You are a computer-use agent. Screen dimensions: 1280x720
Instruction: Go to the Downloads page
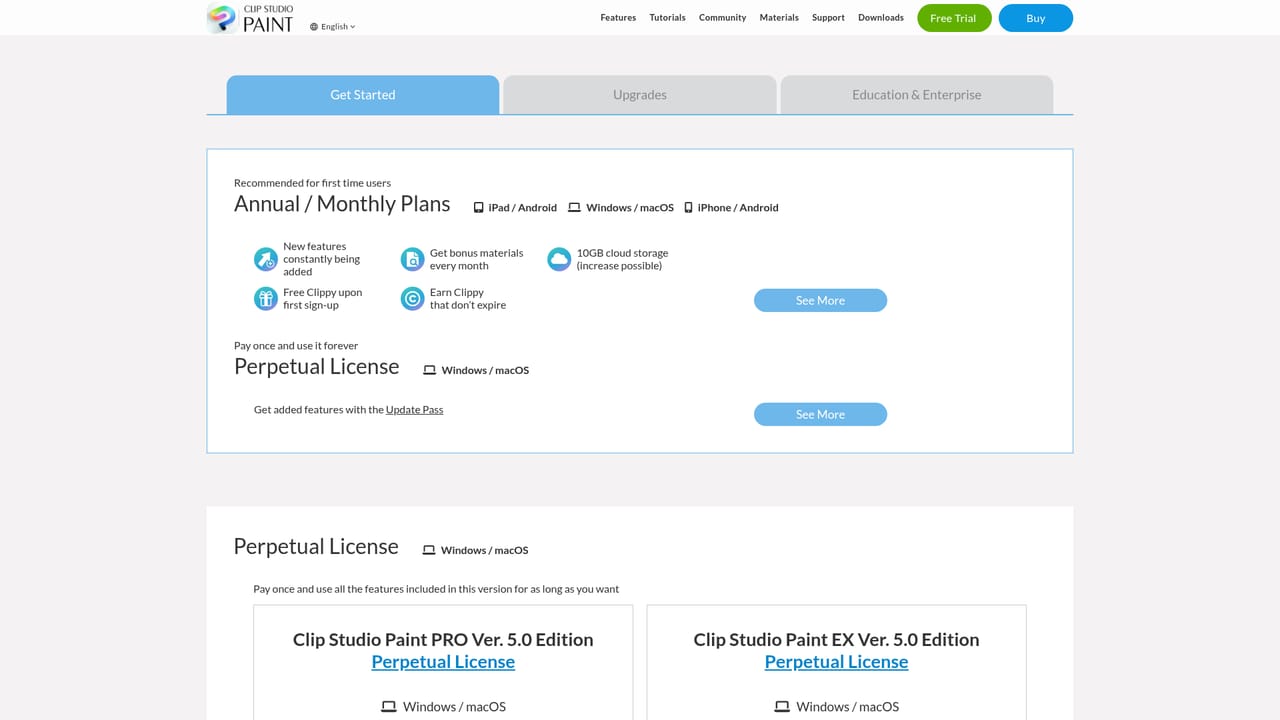pyautogui.click(x=881, y=18)
